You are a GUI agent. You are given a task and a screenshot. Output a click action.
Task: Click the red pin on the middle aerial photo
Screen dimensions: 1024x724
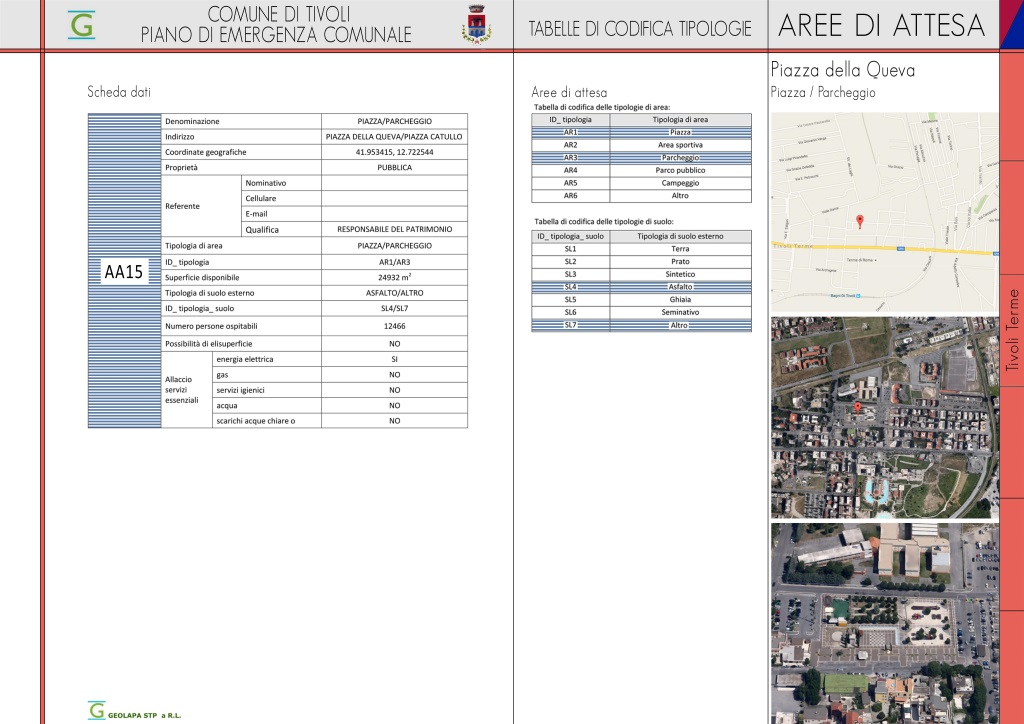pos(857,408)
